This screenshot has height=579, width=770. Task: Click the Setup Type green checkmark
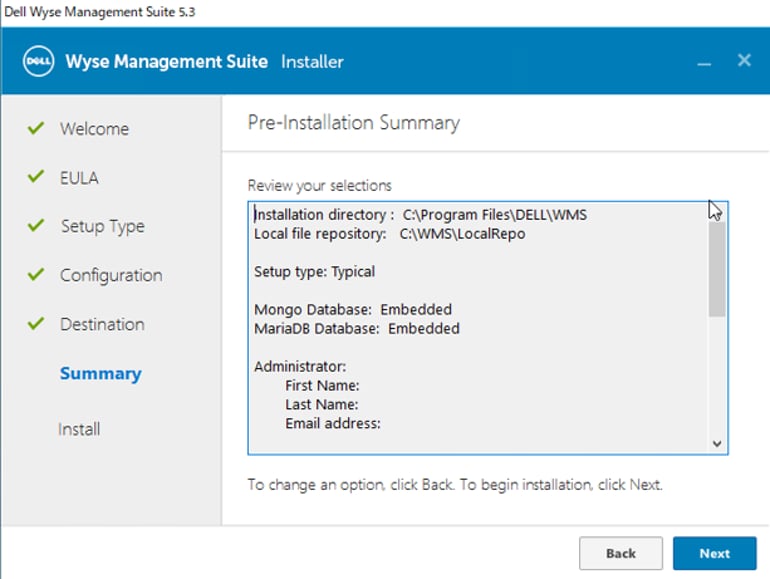pyautogui.click(x=36, y=225)
